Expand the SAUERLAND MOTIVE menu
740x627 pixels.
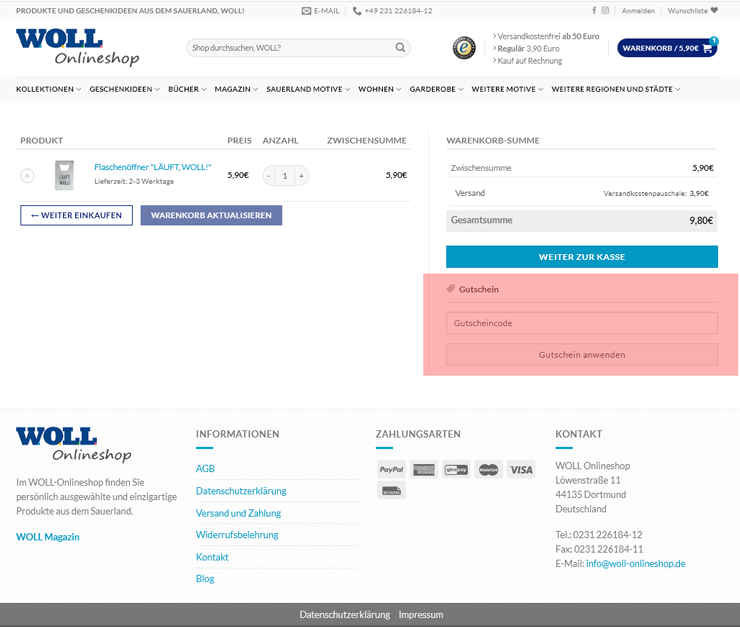coord(308,89)
